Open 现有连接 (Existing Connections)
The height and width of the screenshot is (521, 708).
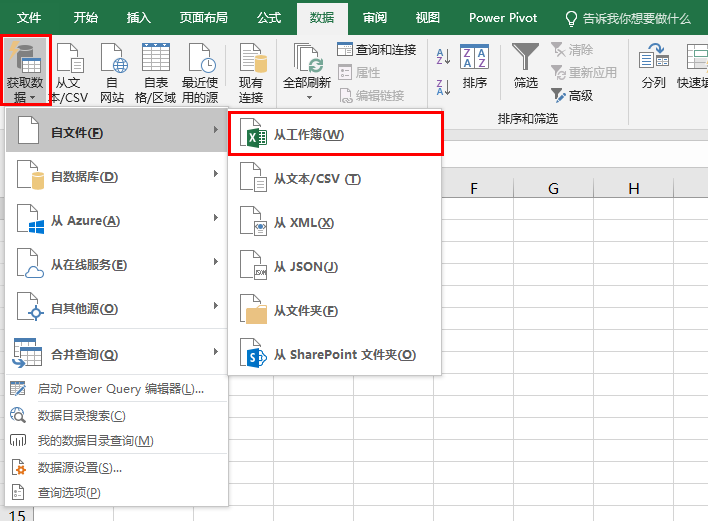point(251,72)
